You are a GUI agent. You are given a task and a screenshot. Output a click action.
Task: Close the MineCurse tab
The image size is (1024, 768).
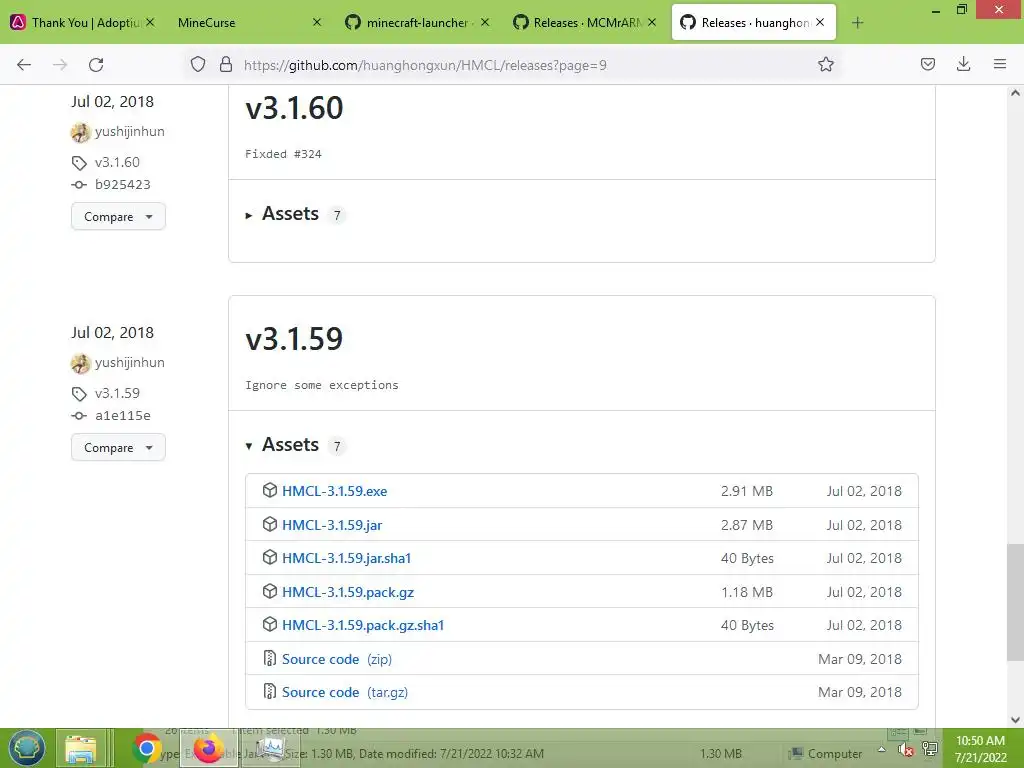(317, 22)
